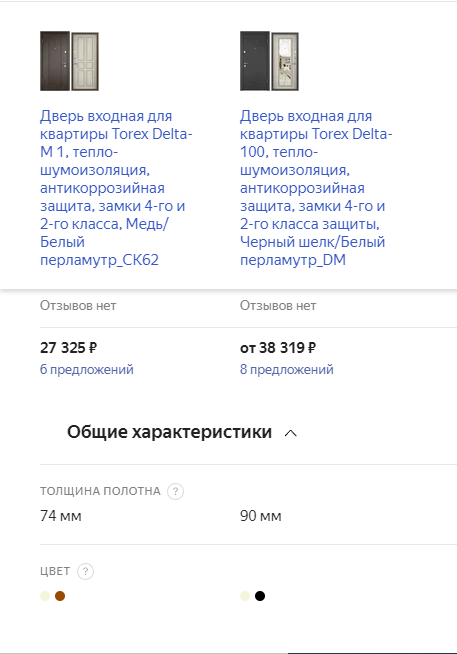Screen dimensions: 457x654
Task: Select beige color swatch under Delta-M 1
Action: (x=45, y=596)
